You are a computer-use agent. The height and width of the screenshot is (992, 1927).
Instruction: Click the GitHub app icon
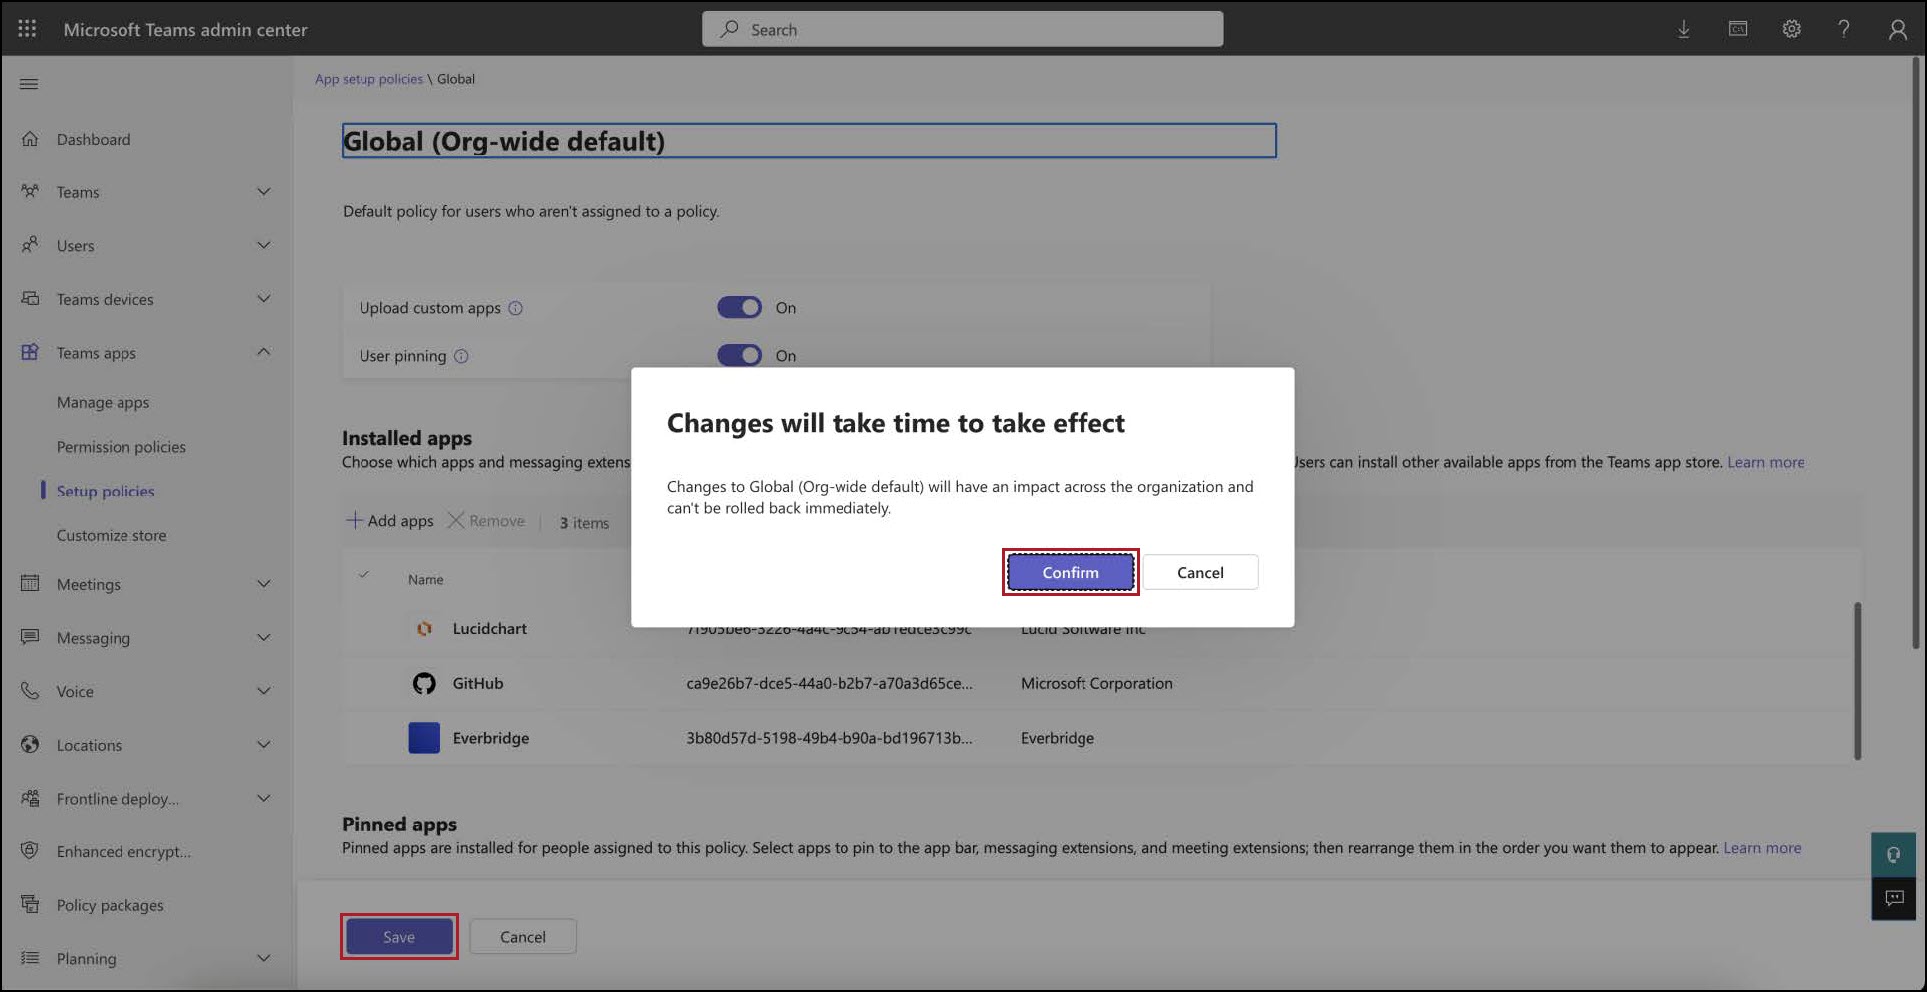tap(424, 683)
